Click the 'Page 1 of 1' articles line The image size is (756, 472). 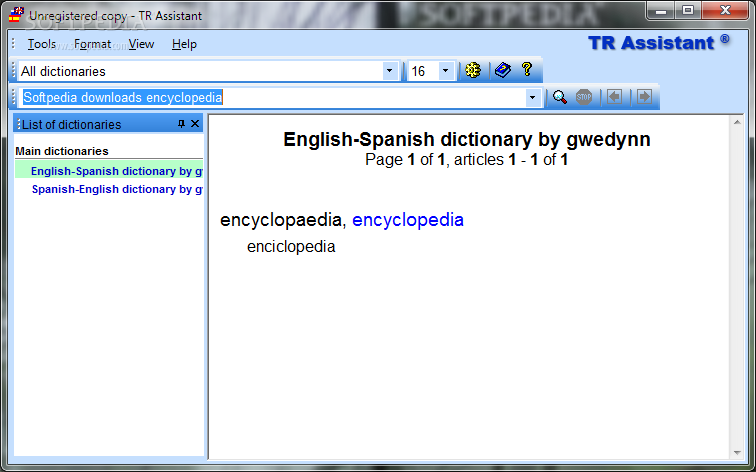tap(467, 160)
